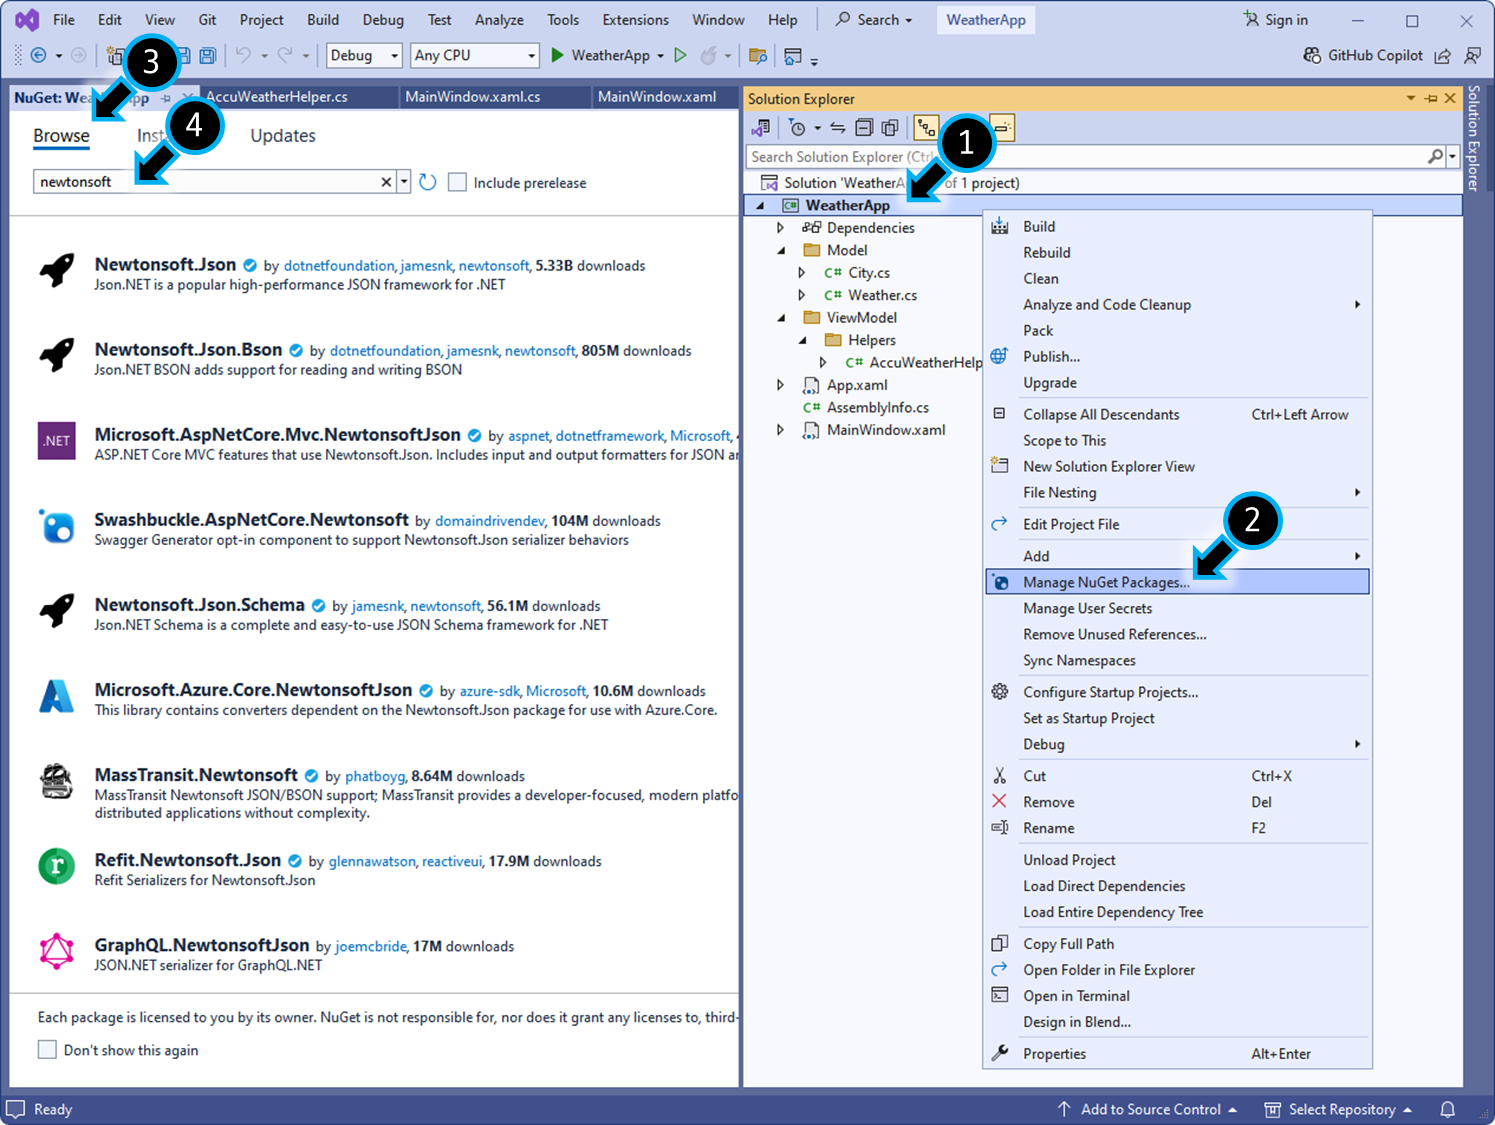Click the Save All toolbar icon
The image size is (1495, 1125).
[x=208, y=56]
